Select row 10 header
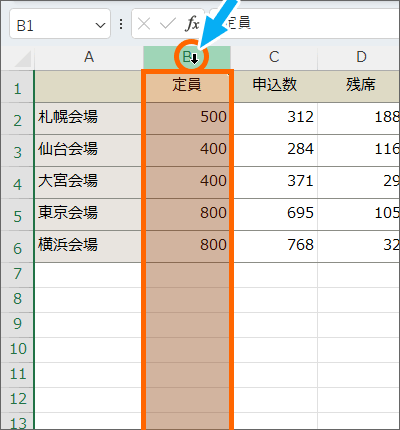Viewport: 400px width, 430px height. coord(17,350)
